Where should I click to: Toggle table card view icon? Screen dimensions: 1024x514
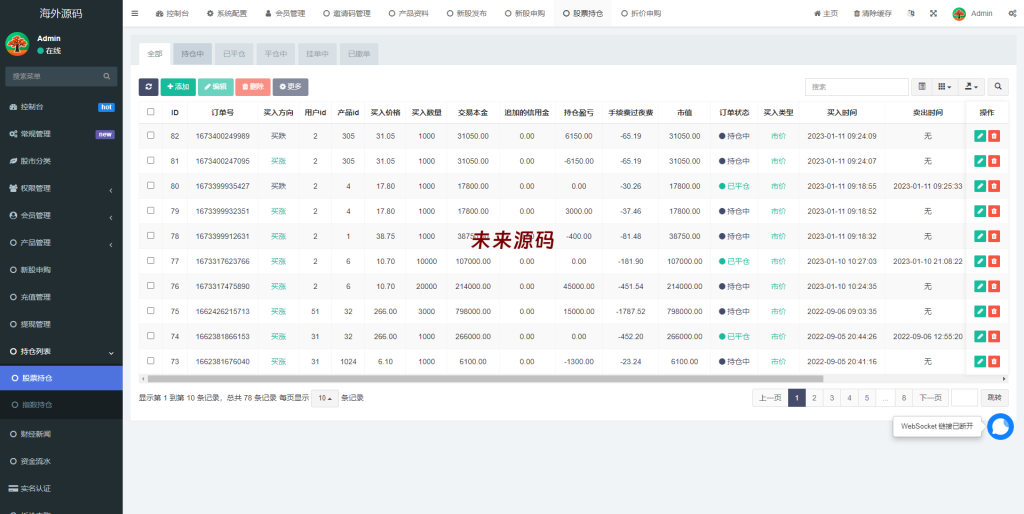922,86
